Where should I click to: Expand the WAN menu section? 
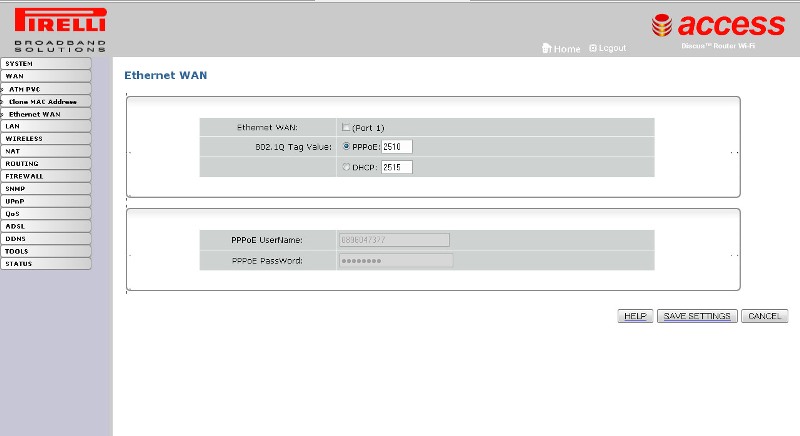point(45,76)
